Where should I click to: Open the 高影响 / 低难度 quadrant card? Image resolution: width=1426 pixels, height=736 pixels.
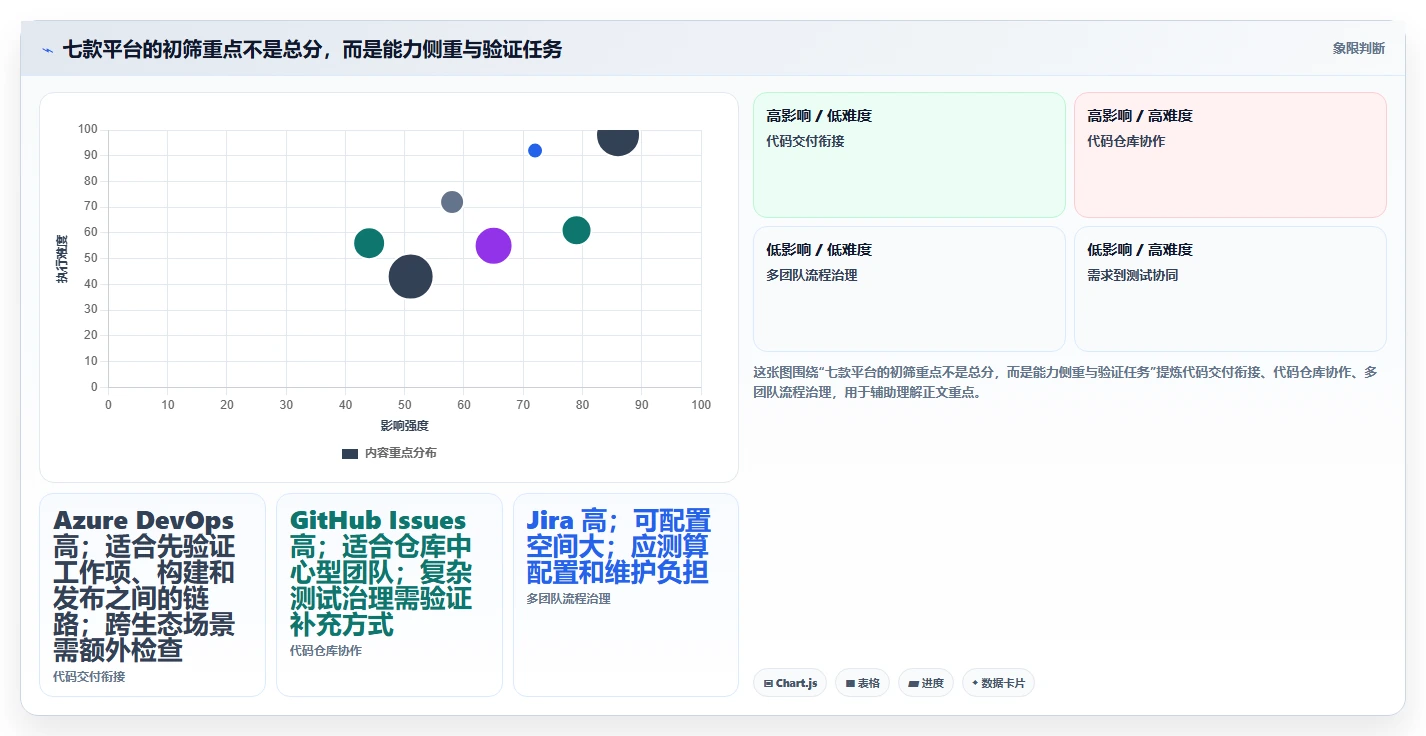pyautogui.click(x=909, y=155)
